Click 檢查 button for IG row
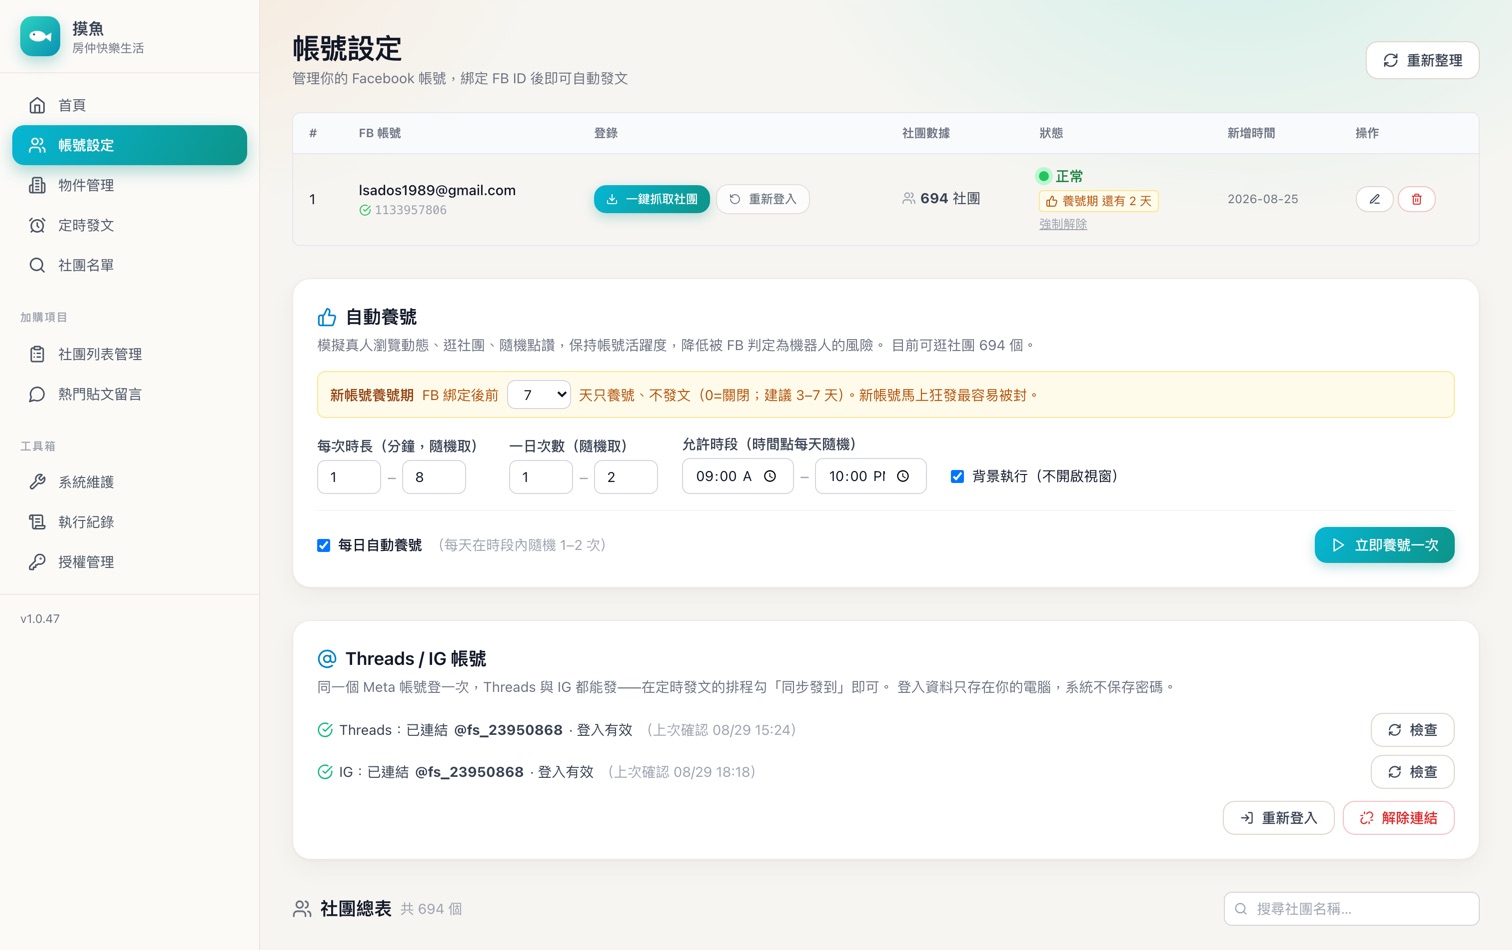 (x=1412, y=772)
